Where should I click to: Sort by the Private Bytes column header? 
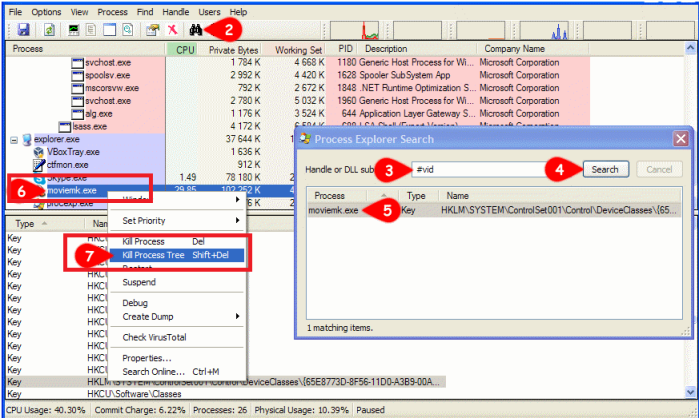tap(230, 49)
